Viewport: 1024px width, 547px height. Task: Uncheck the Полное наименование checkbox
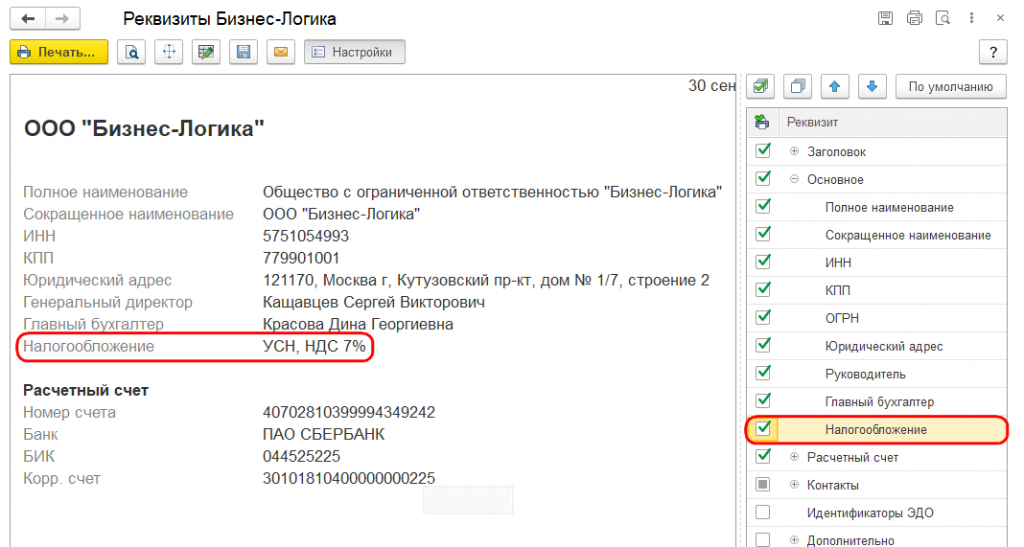click(x=763, y=206)
